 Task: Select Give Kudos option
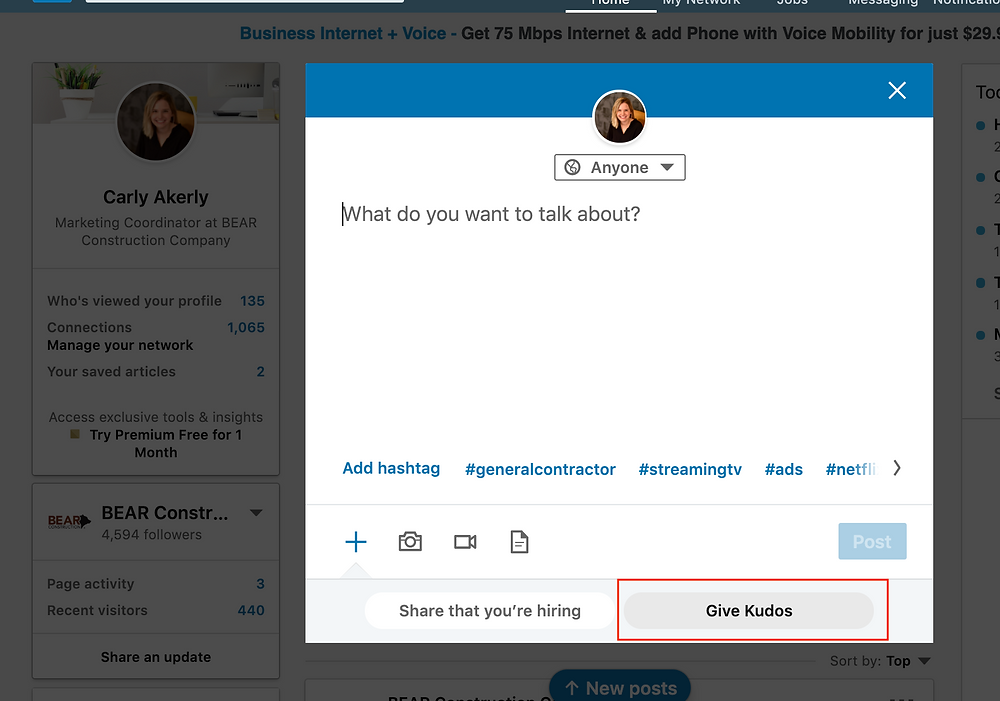749,611
